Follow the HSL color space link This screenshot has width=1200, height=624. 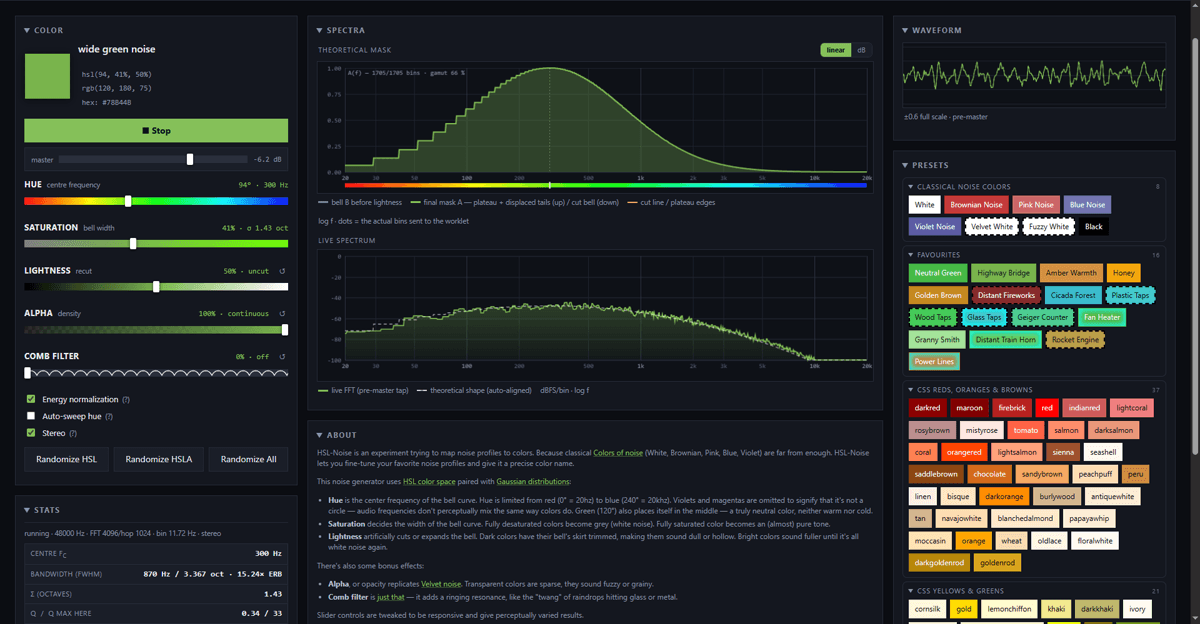431,481
